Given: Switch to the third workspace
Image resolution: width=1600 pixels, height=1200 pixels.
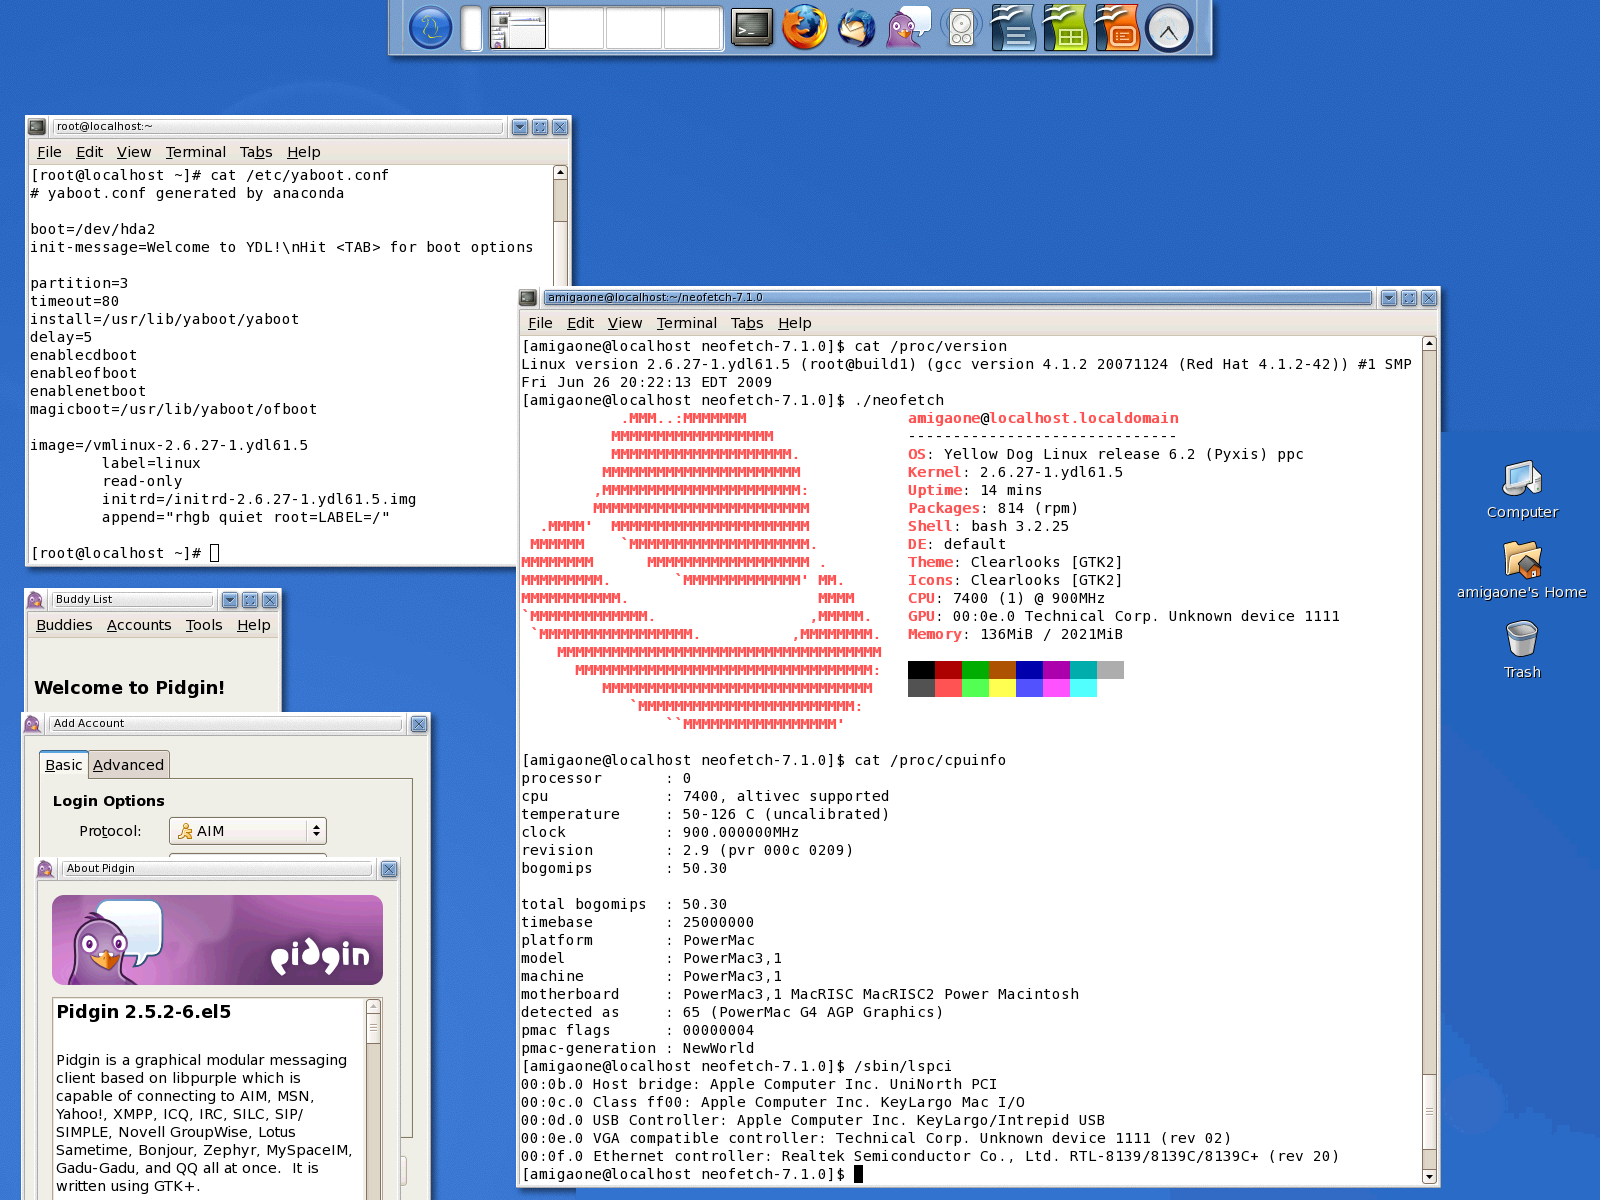Looking at the screenshot, I should tap(633, 28).
